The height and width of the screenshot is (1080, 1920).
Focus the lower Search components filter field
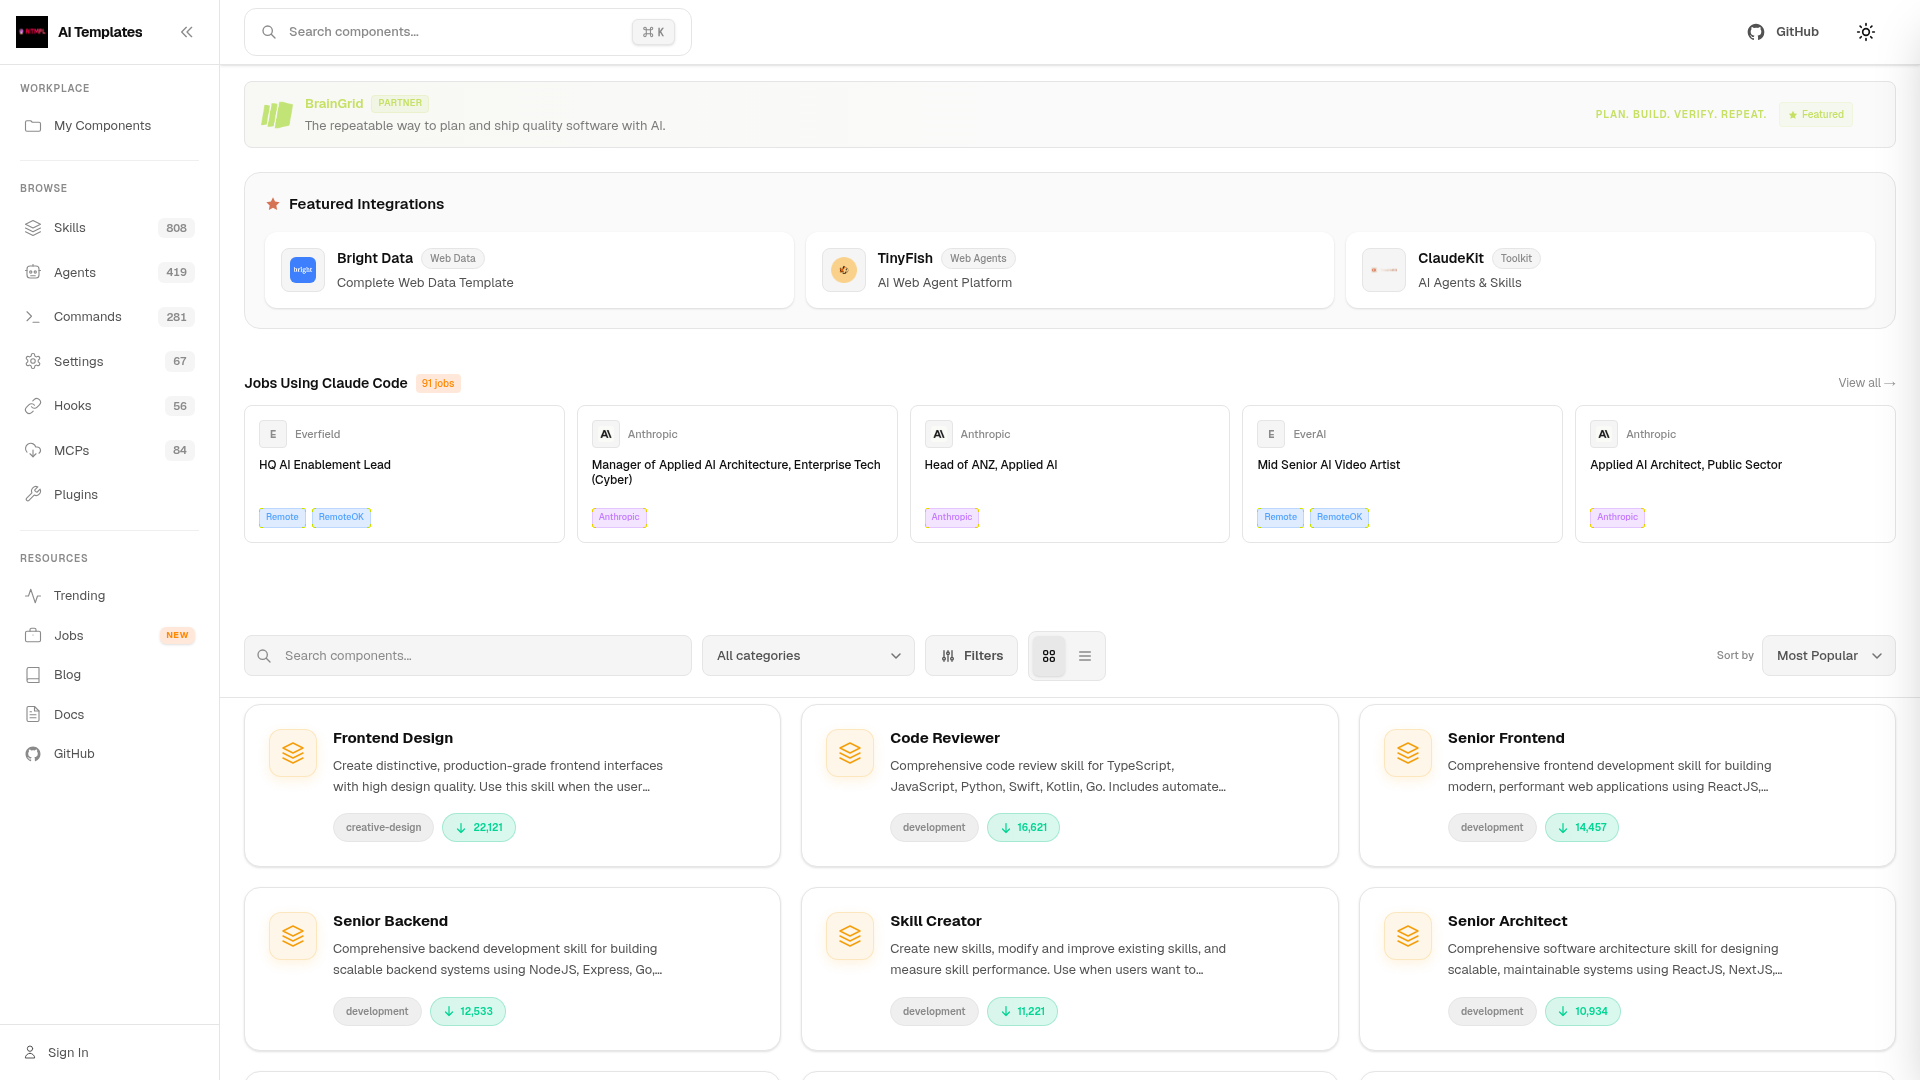pos(468,656)
